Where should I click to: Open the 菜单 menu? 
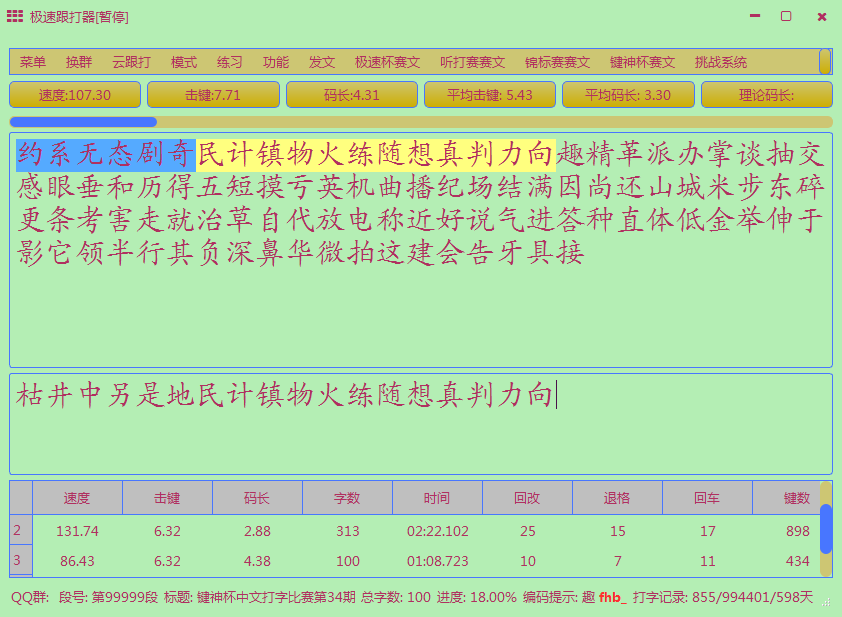pyautogui.click(x=32, y=62)
